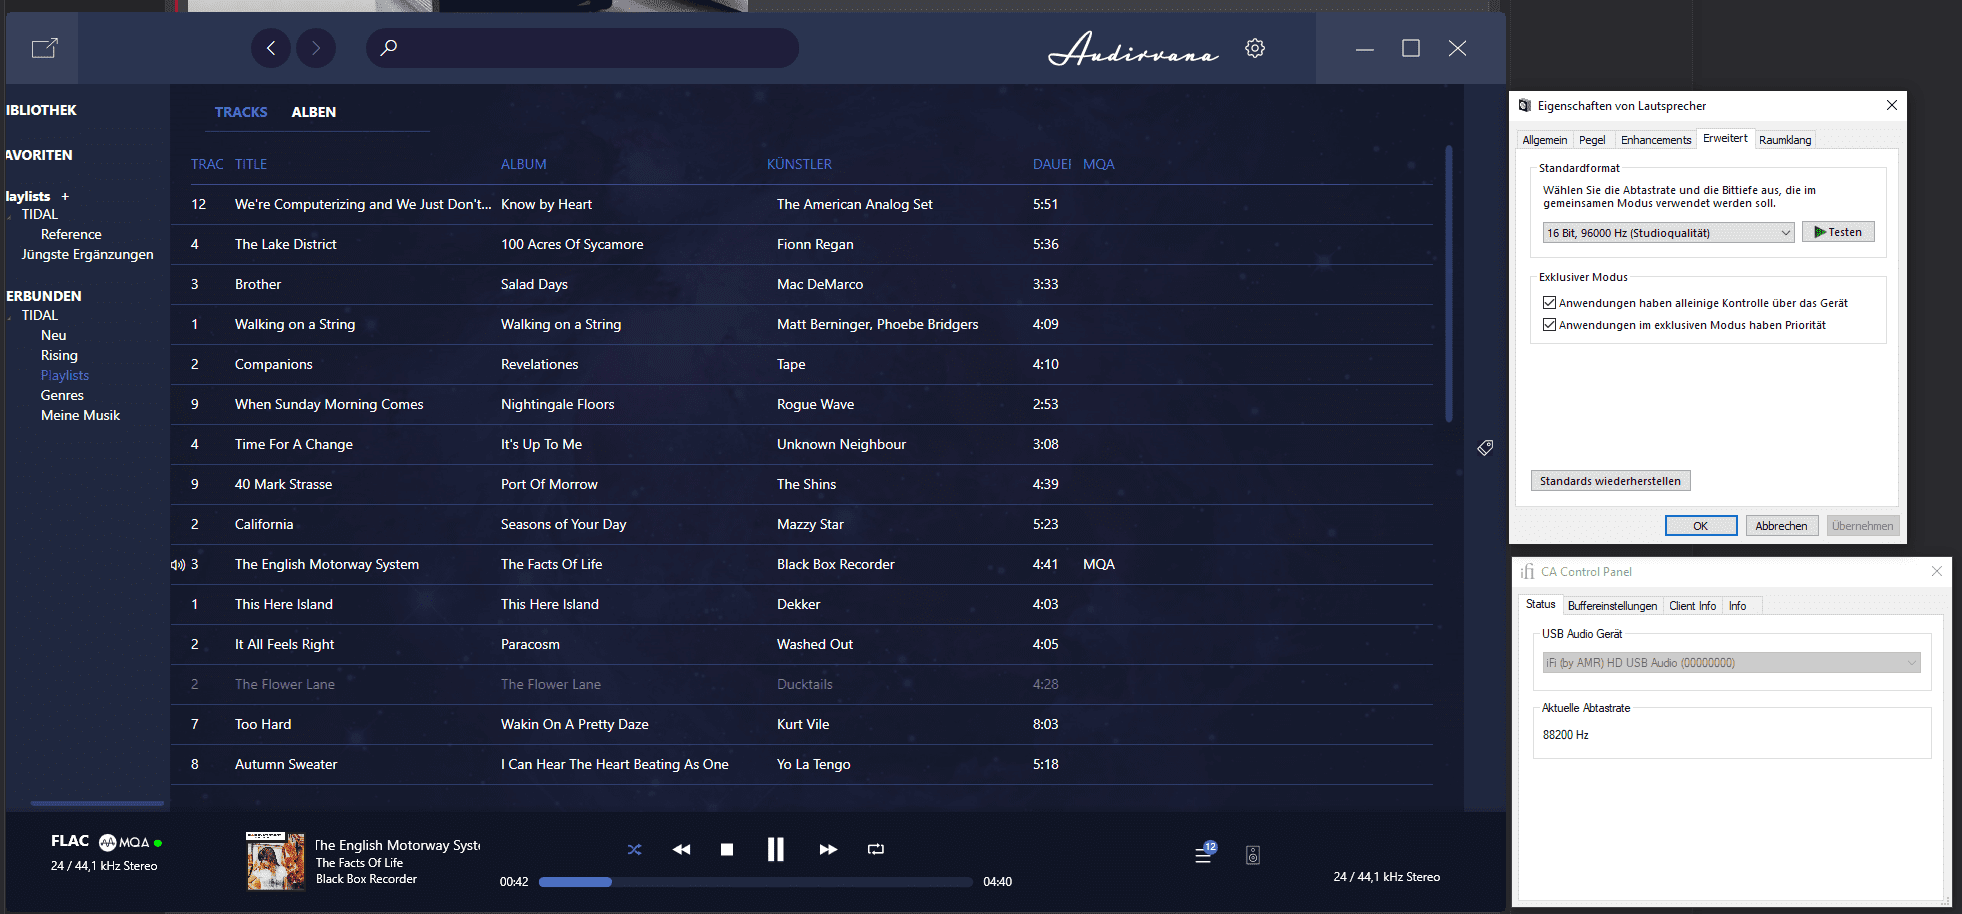Select track The Lake District

[286, 244]
